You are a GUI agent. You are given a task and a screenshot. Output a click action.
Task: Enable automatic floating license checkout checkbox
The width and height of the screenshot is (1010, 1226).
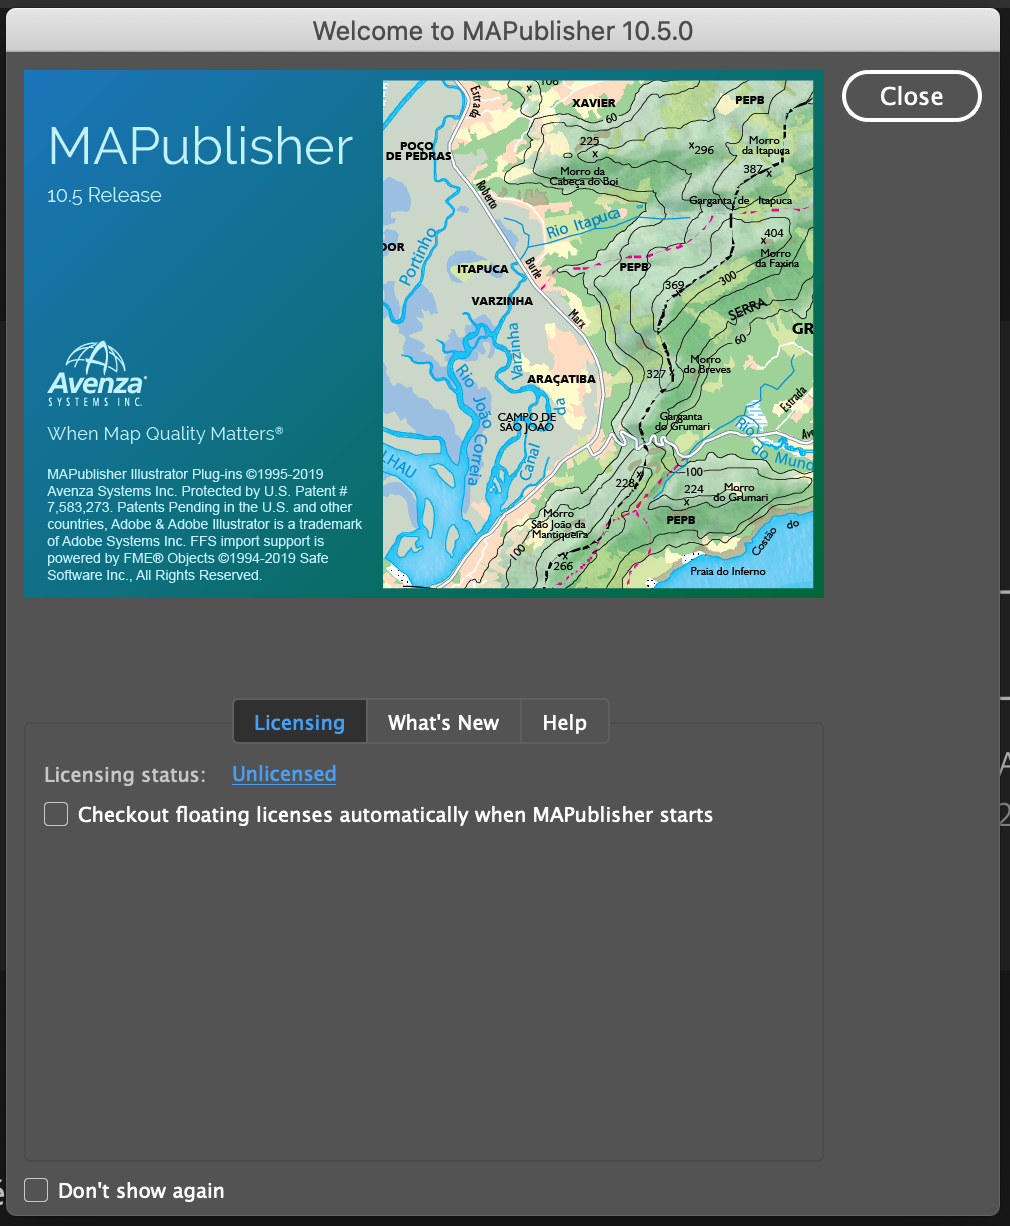click(x=56, y=814)
